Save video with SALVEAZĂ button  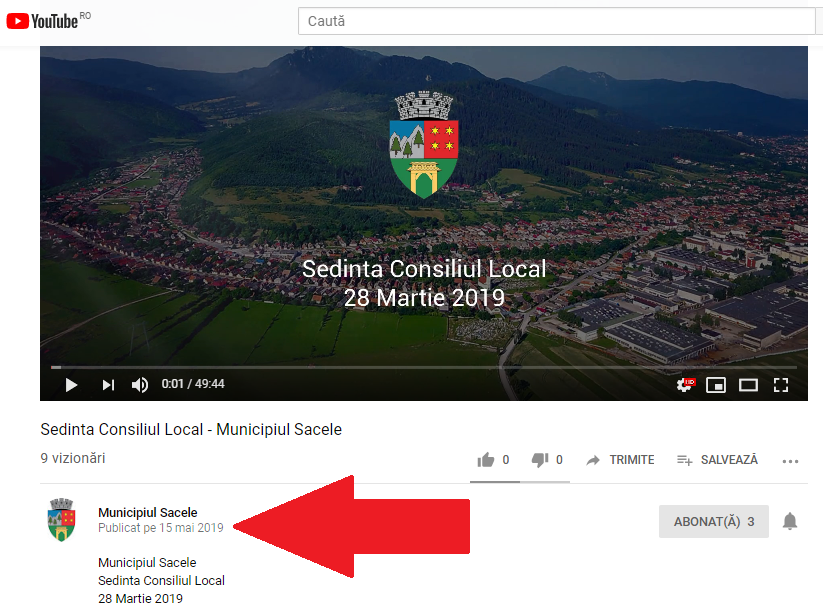pyautogui.click(x=717, y=460)
